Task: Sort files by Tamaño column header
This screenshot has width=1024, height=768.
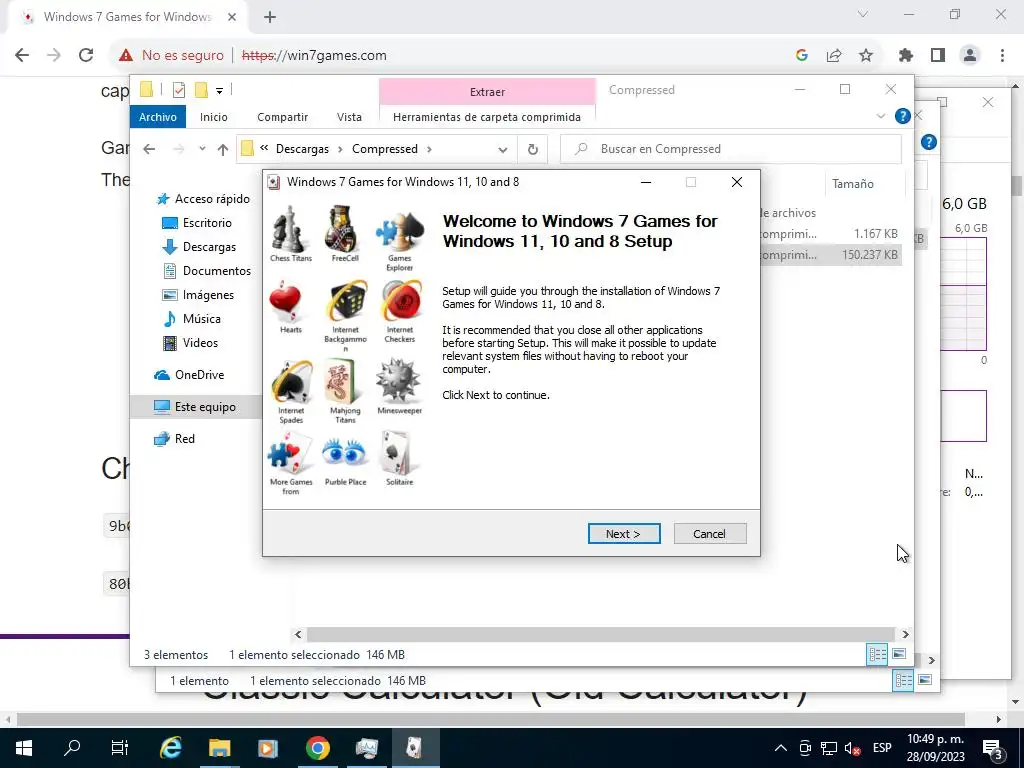Action: pyautogui.click(x=852, y=184)
